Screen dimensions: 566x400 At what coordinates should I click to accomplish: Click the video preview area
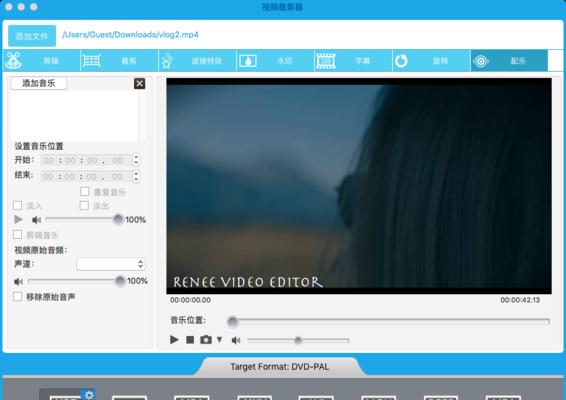pos(359,186)
